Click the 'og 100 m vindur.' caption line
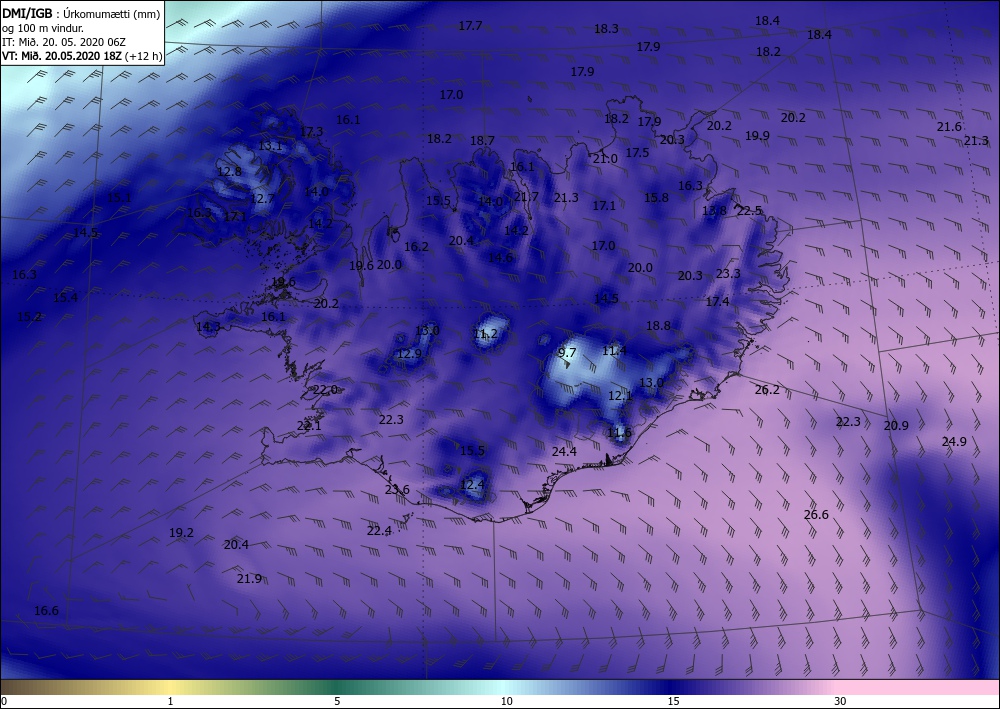1000x709 pixels. pyautogui.click(x=43, y=28)
